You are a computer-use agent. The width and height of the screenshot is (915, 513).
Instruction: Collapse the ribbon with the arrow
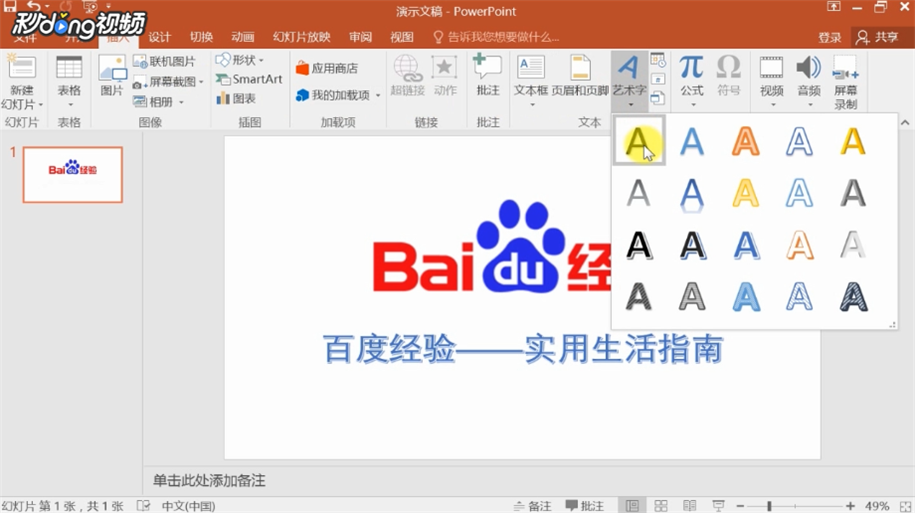point(904,123)
